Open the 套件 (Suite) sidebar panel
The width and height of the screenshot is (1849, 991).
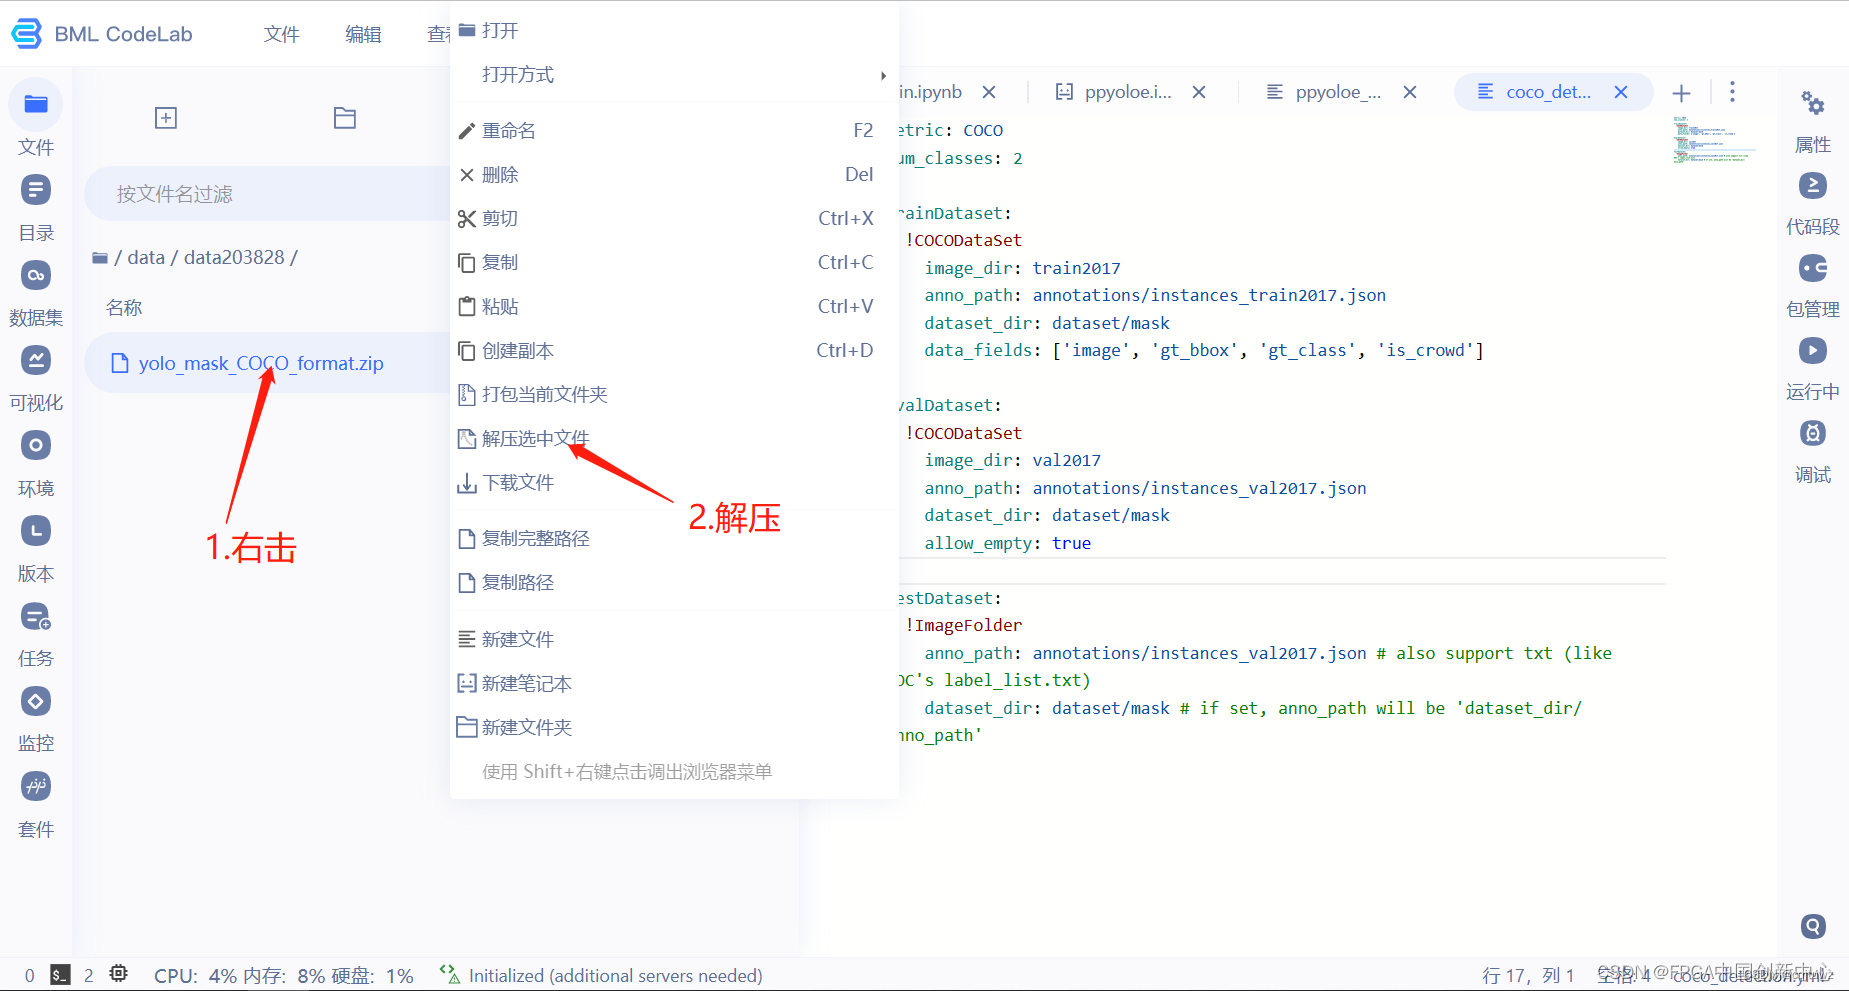(x=36, y=802)
